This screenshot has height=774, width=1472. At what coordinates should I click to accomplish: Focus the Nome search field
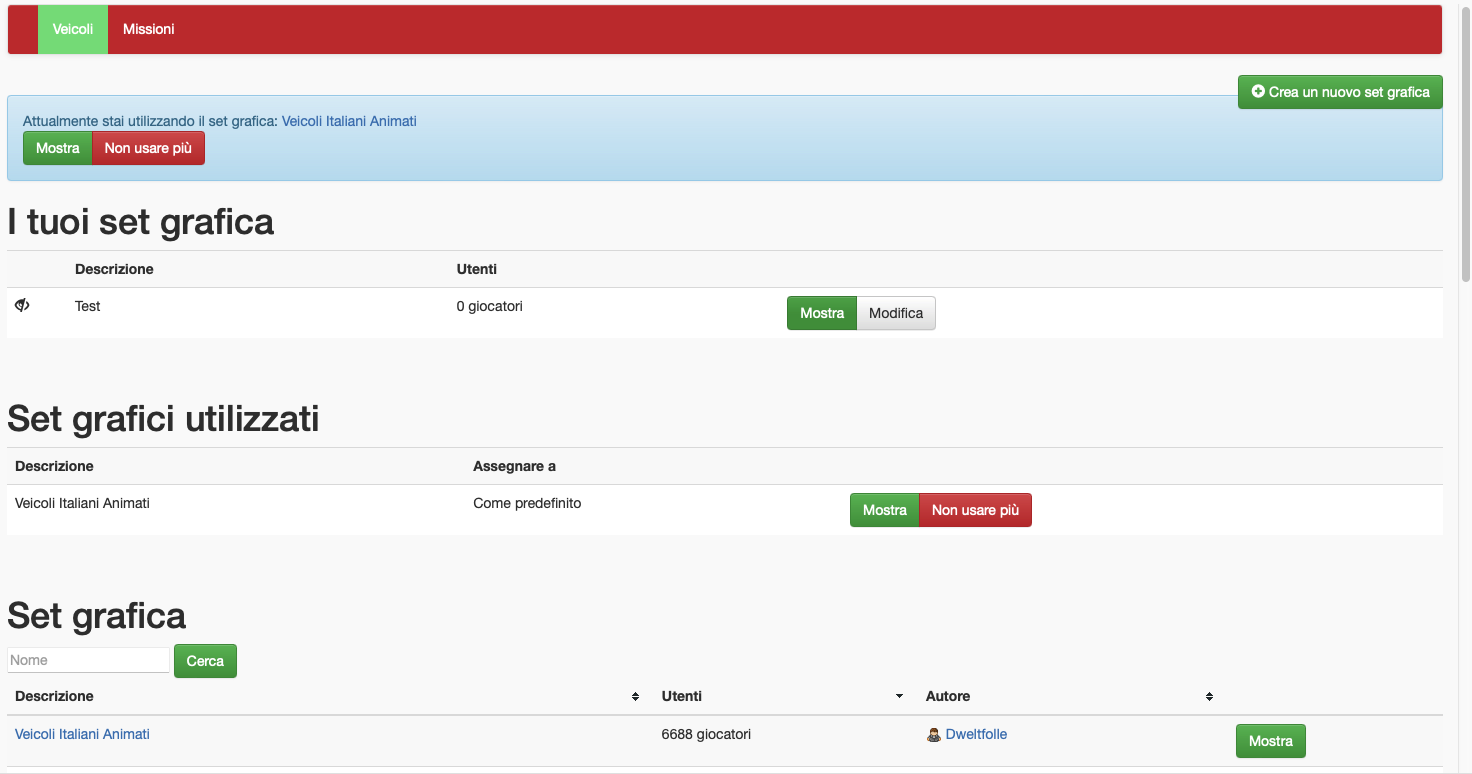88,660
